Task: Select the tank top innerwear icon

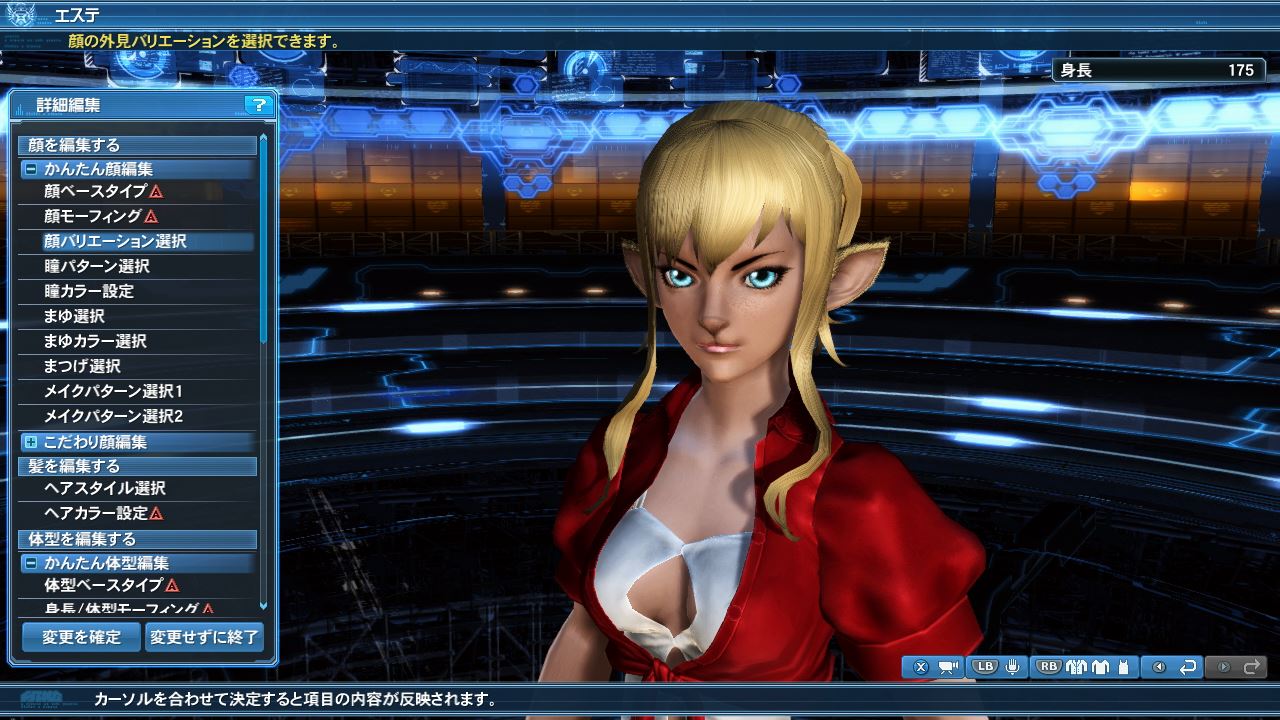Action: click(x=1124, y=667)
